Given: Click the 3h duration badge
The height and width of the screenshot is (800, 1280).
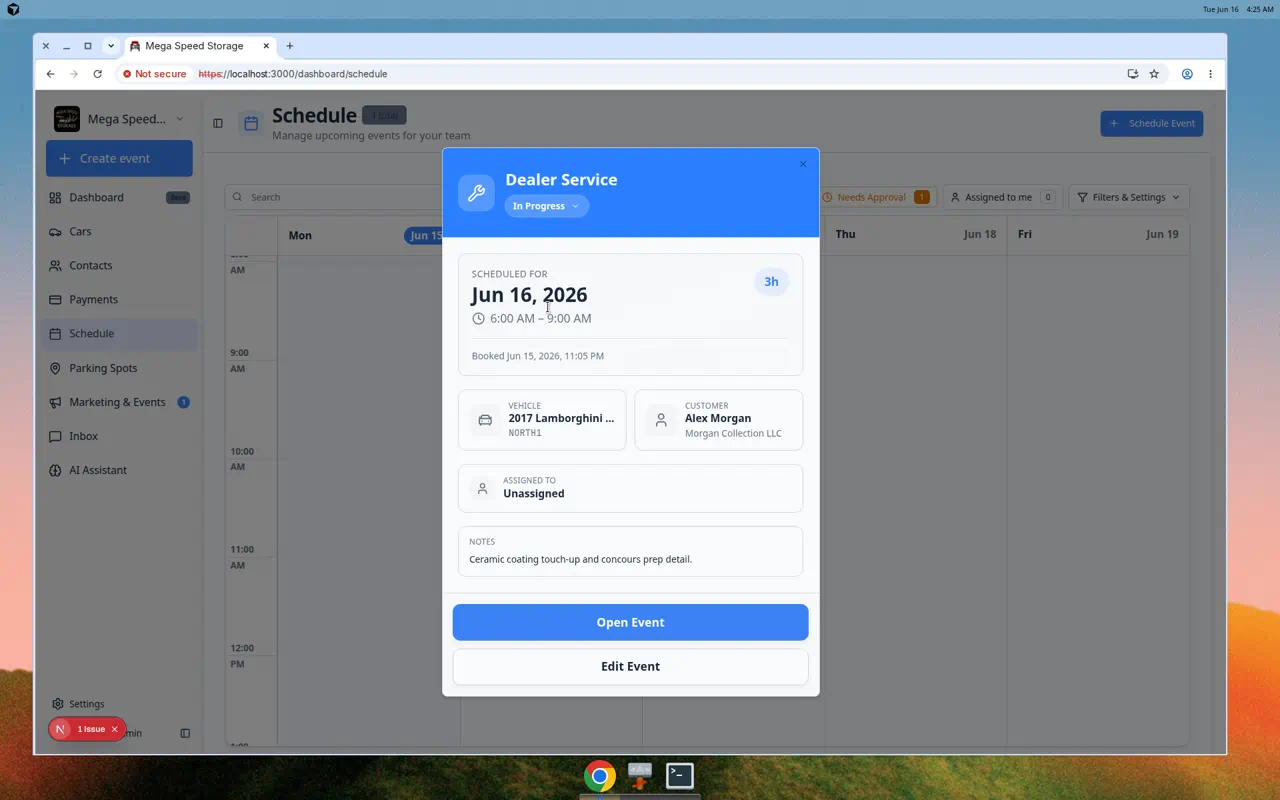Looking at the screenshot, I should coord(771,282).
